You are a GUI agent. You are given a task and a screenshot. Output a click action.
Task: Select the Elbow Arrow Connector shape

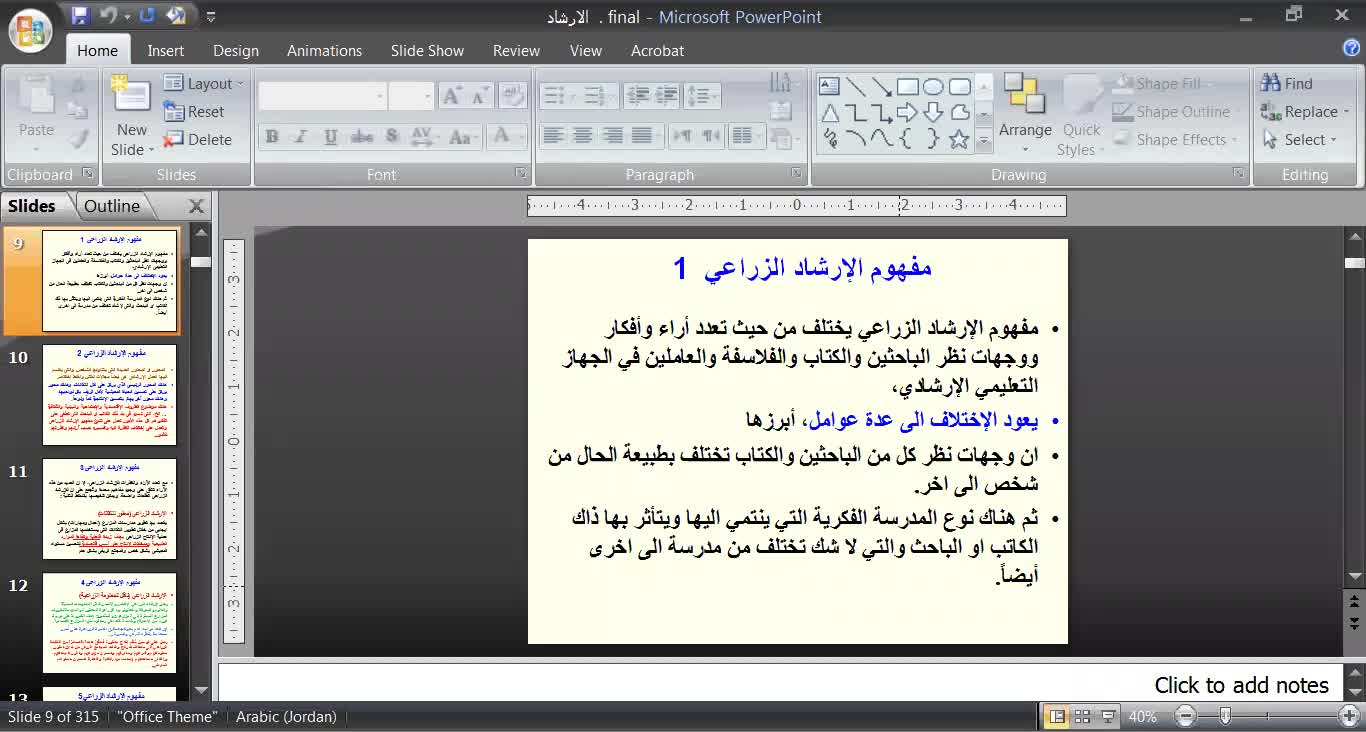pyautogui.click(x=881, y=112)
